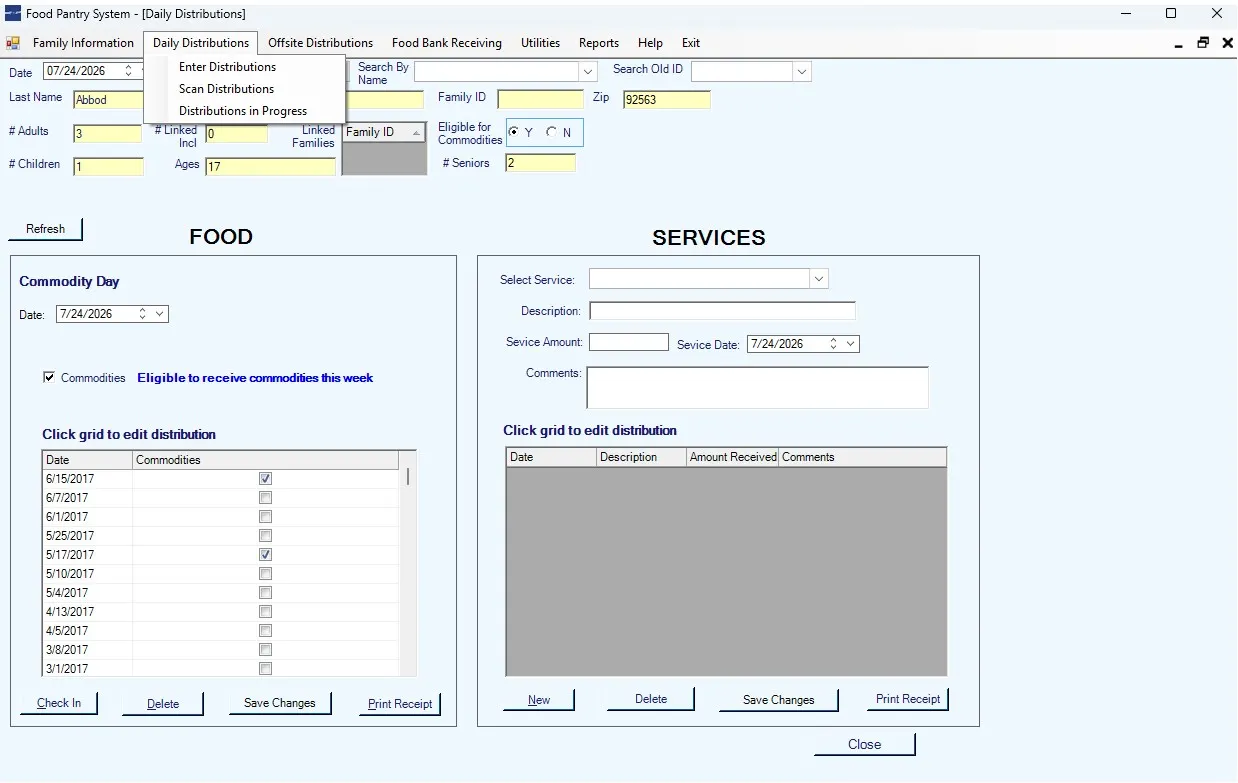This screenshot has height=783, width=1238.
Task: Toggle the commodities checkbox for 5/17/2017
Action: [265, 555]
